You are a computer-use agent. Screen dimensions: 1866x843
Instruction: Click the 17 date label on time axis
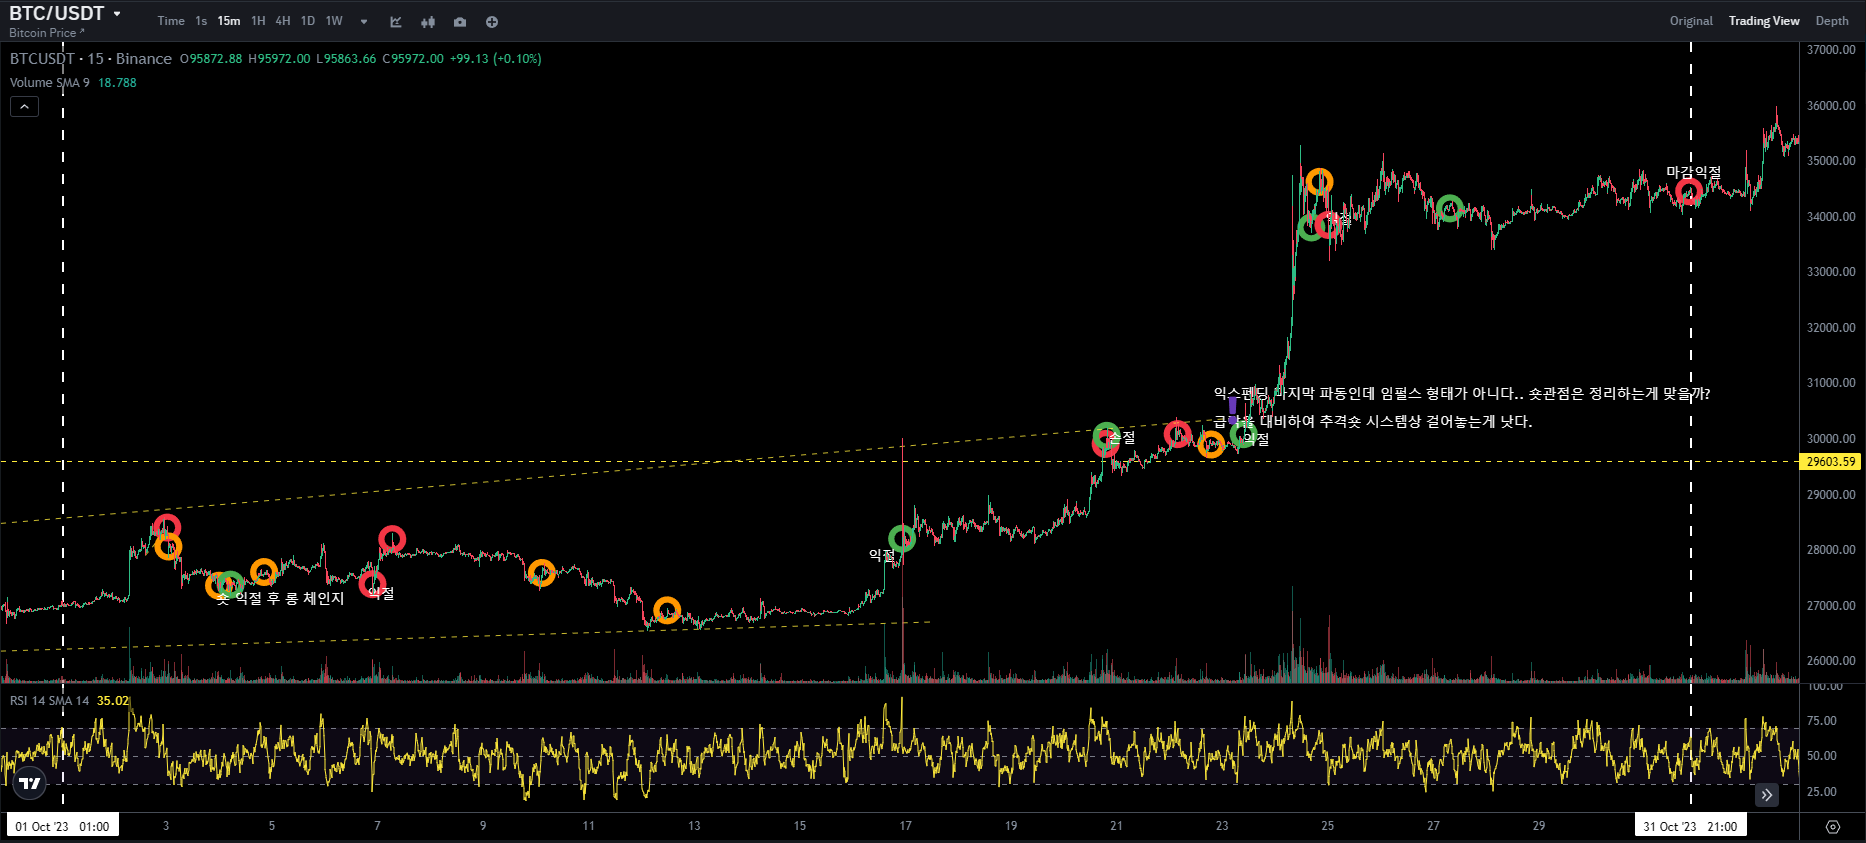(905, 826)
